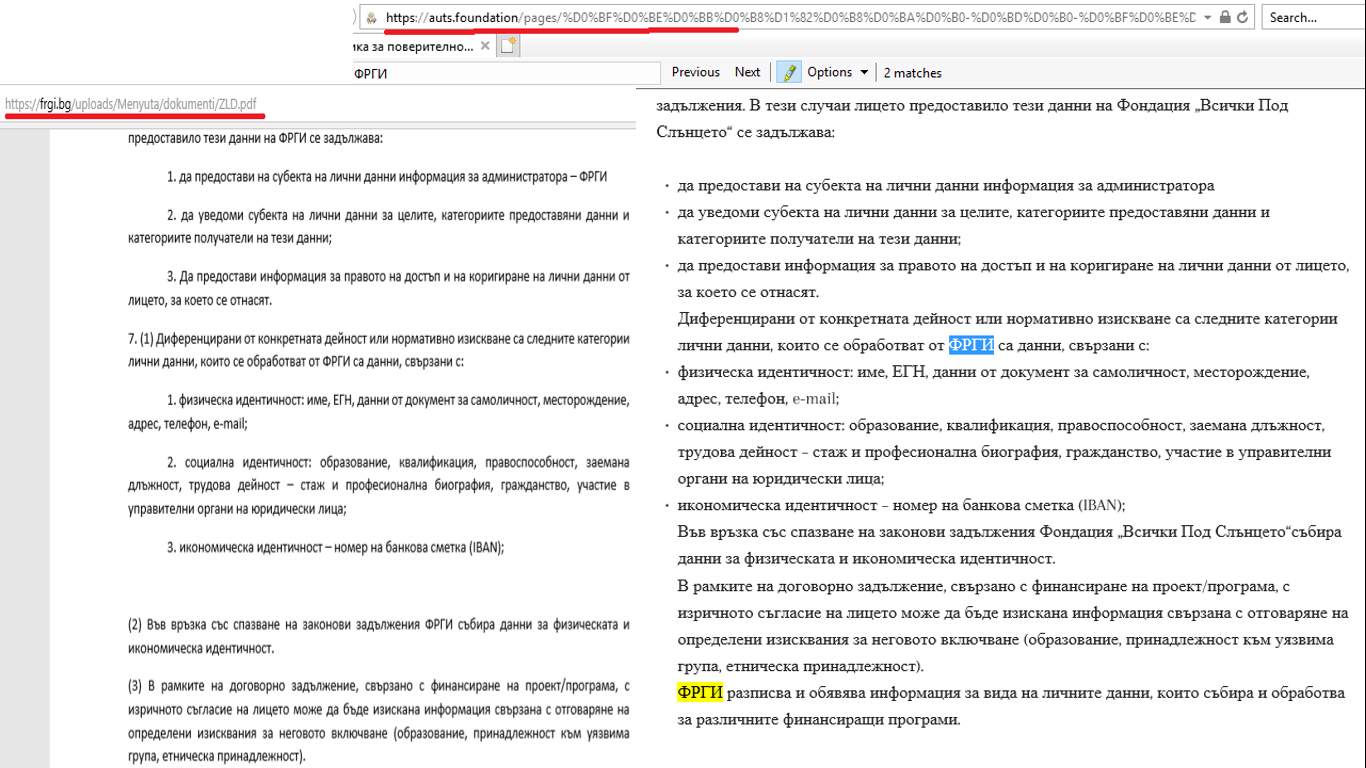1366x768 pixels.
Task: Toggle the highlight all matches pencil icon
Action: (x=789, y=72)
